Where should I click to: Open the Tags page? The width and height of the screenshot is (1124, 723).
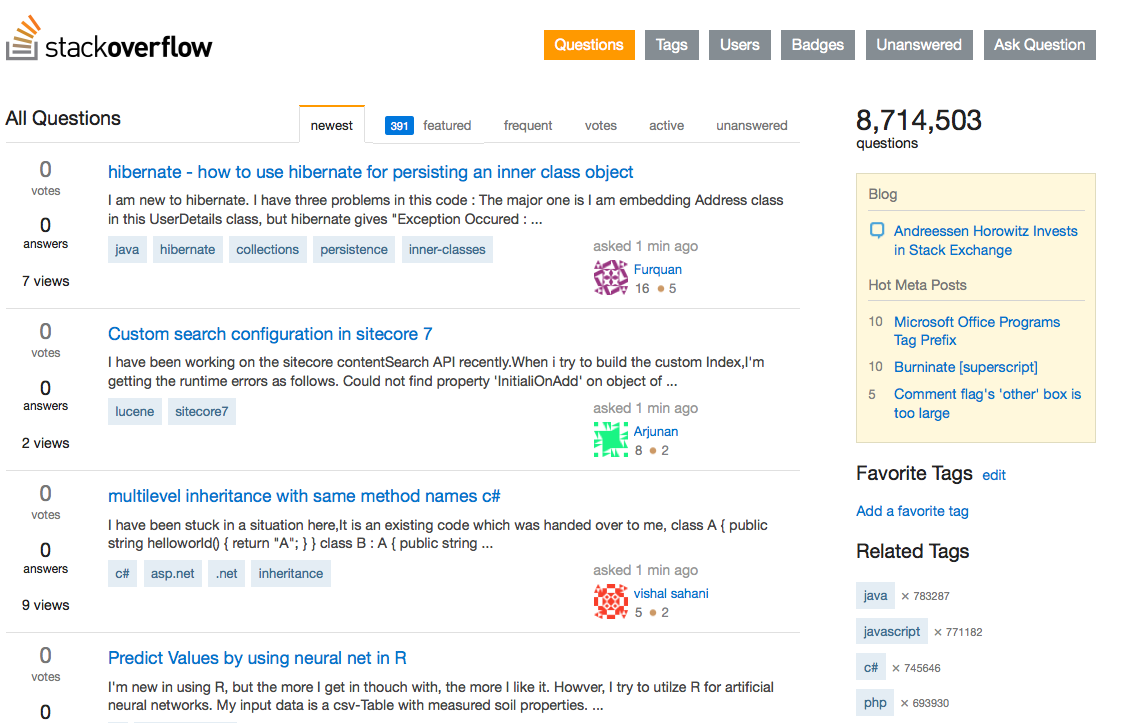pyautogui.click(x=671, y=44)
